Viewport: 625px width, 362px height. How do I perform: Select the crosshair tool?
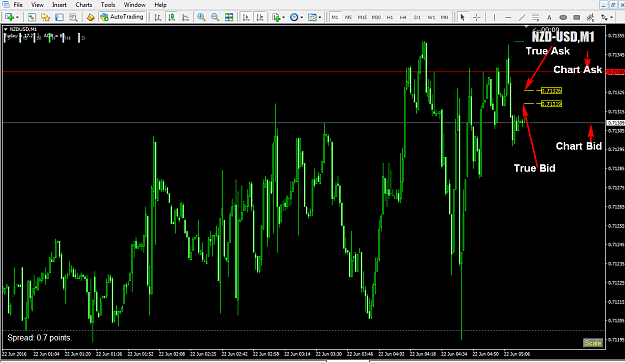coord(476,17)
